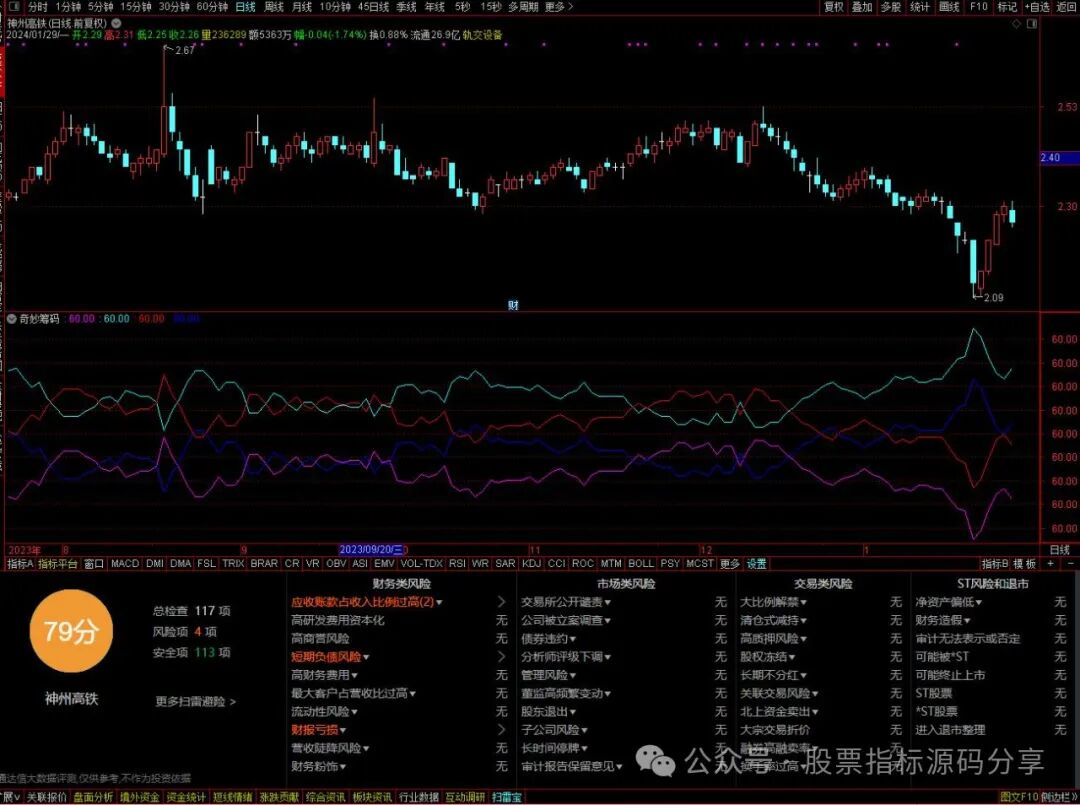Click the 窗口 button in indicator bar
This screenshot has width=1080, height=805.
pyautogui.click(x=94, y=563)
